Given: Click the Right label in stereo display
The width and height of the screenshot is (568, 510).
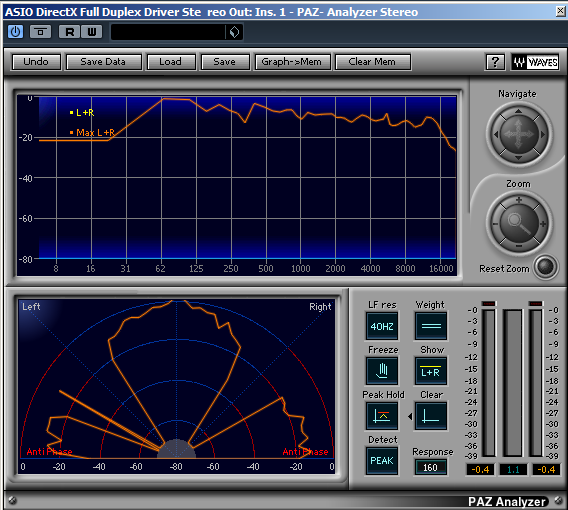Looking at the screenshot, I should tap(320, 307).
